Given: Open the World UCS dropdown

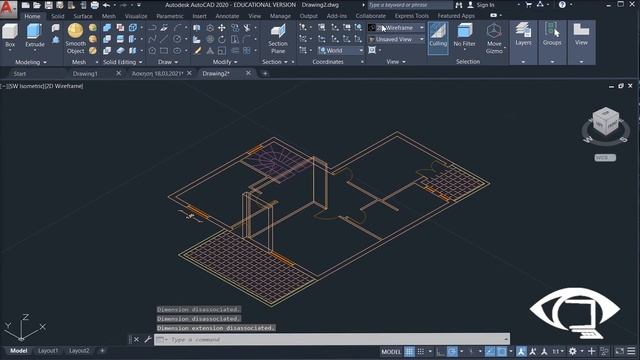Looking at the screenshot, I should (x=340, y=51).
